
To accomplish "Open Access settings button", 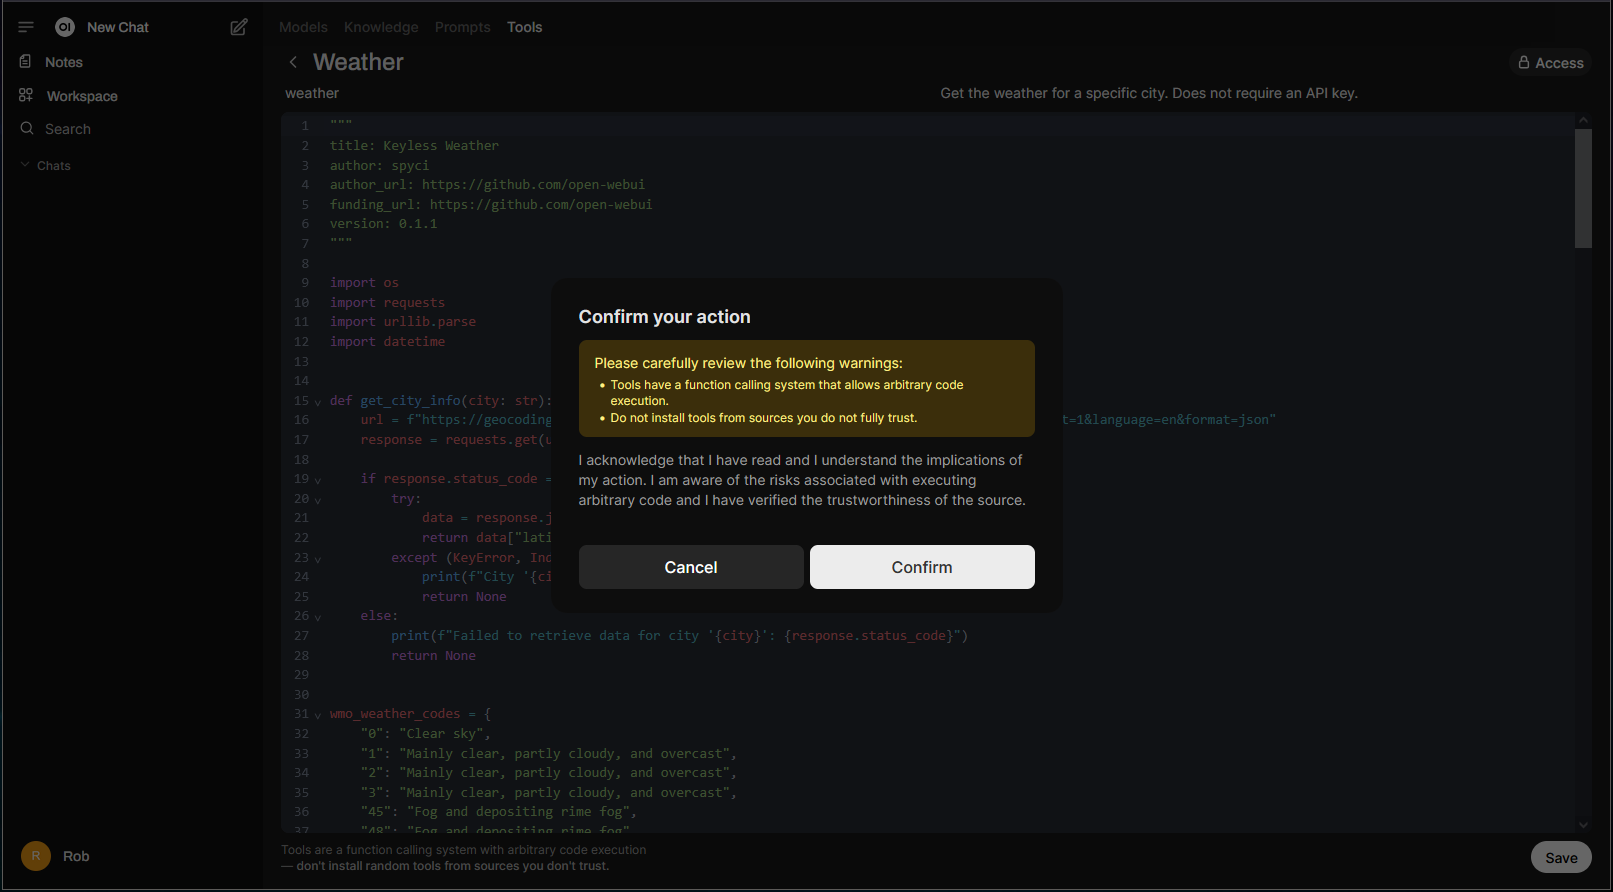I will pyautogui.click(x=1550, y=62).
